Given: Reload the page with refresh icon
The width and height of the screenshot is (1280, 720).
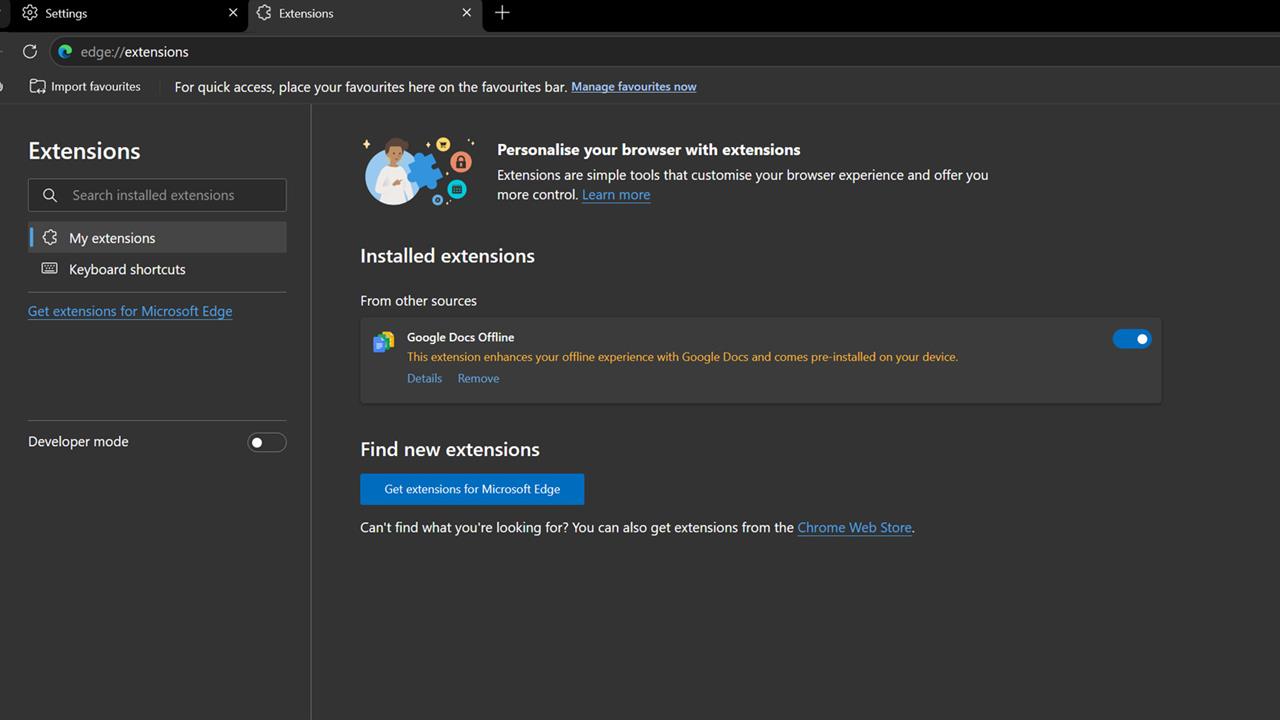Looking at the screenshot, I should [x=30, y=51].
